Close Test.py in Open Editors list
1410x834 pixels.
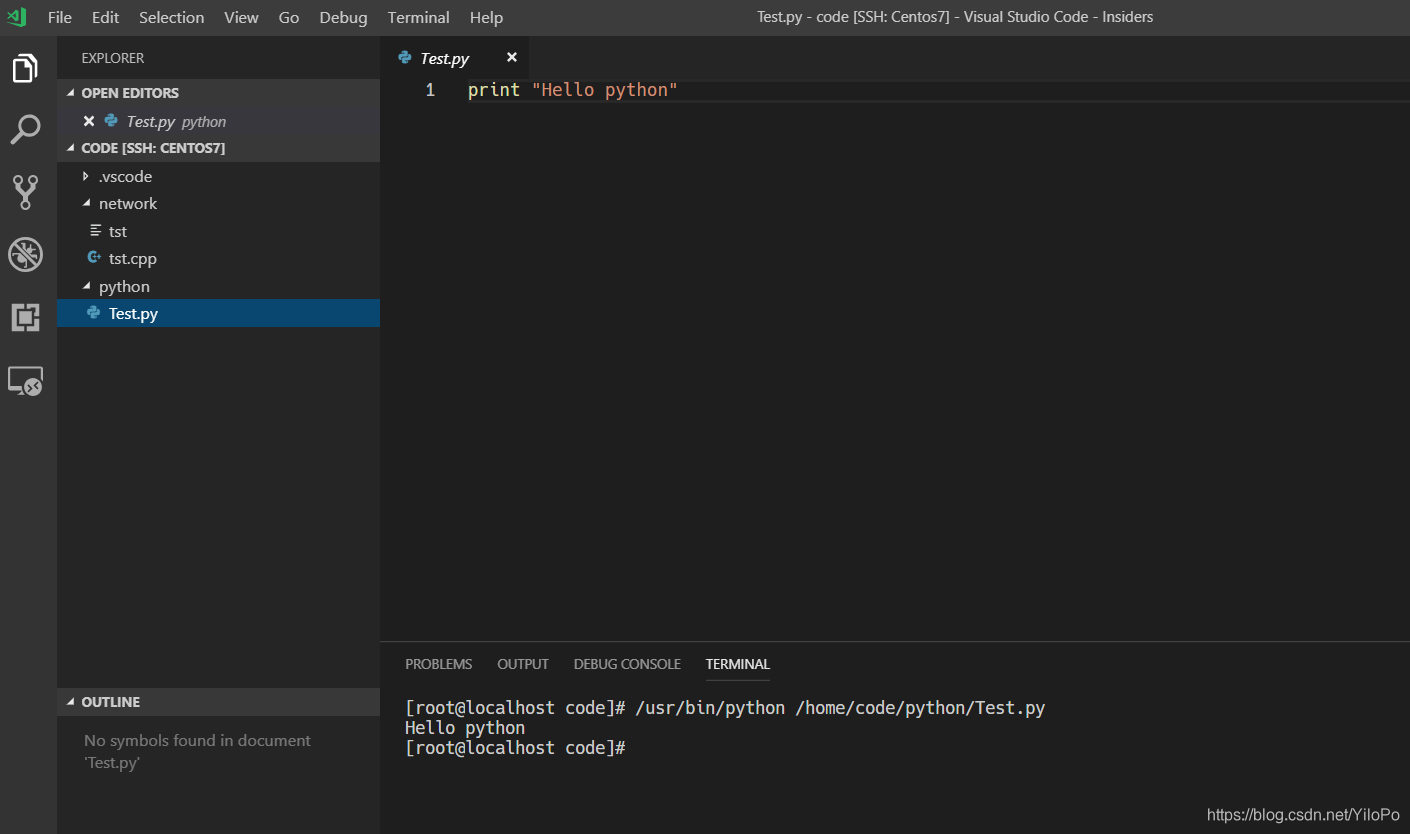[89, 121]
